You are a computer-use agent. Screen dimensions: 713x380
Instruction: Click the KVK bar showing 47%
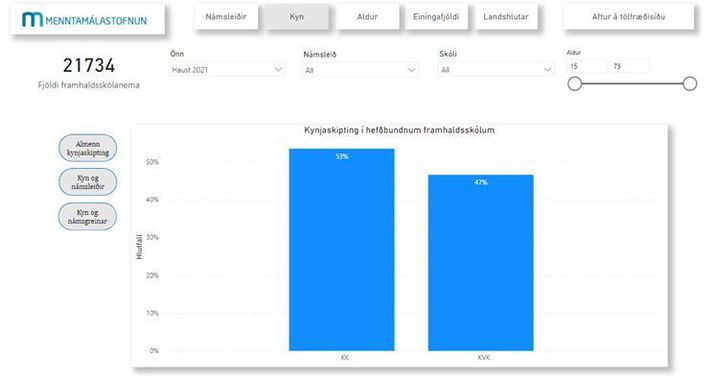[481, 263]
